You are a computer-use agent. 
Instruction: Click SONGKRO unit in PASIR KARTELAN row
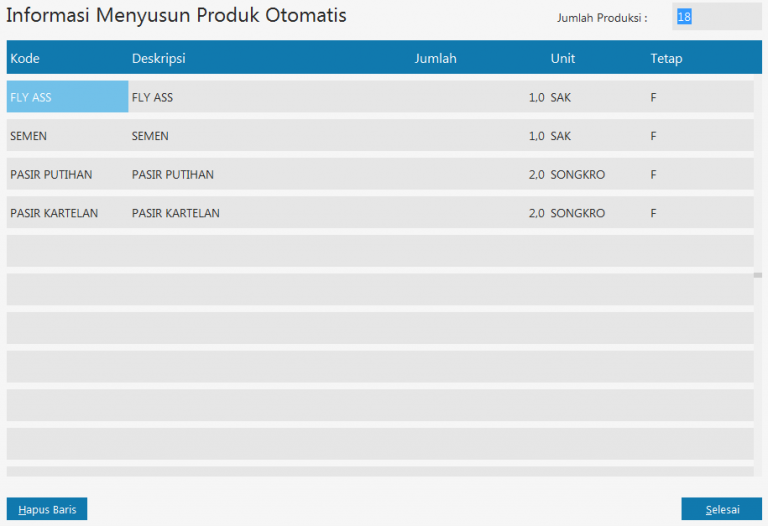pos(577,213)
